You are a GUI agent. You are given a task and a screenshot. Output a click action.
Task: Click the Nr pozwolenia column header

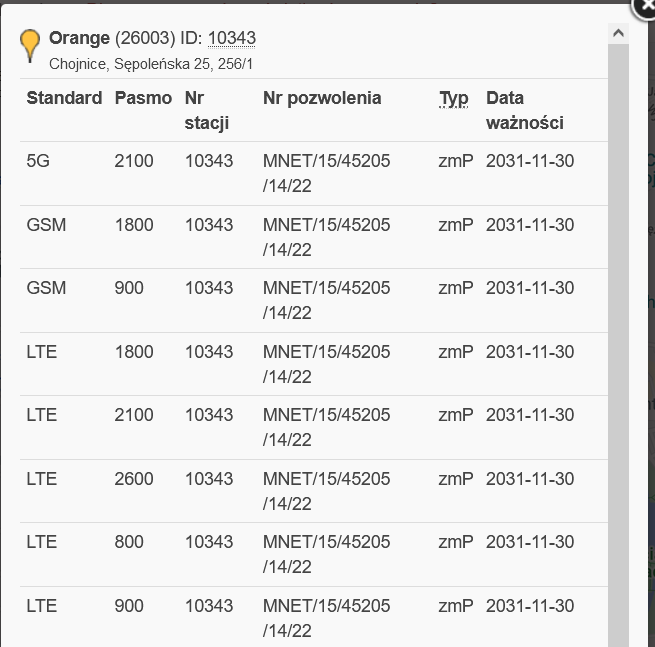pyautogui.click(x=322, y=98)
